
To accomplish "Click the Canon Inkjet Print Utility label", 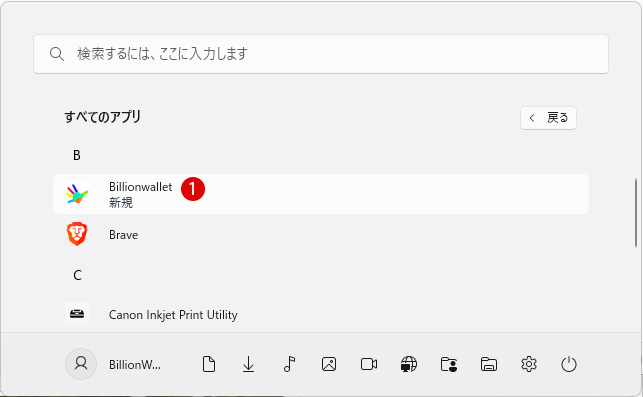I will pos(173,315).
